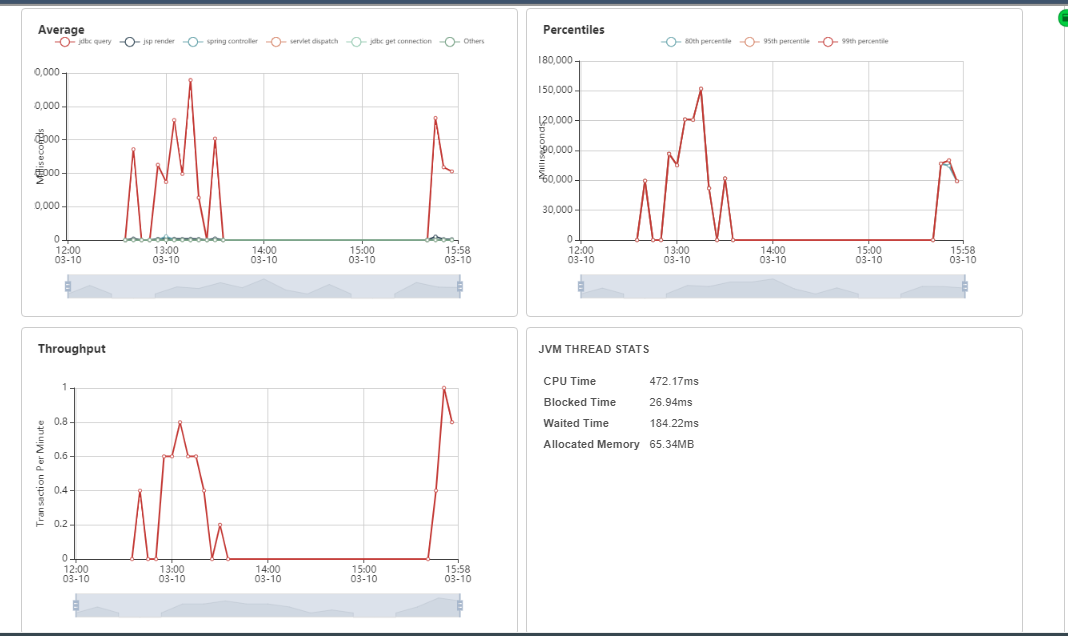Click the 99th percentile legend marker
Screen dimensions: 1068x636
point(827,41)
